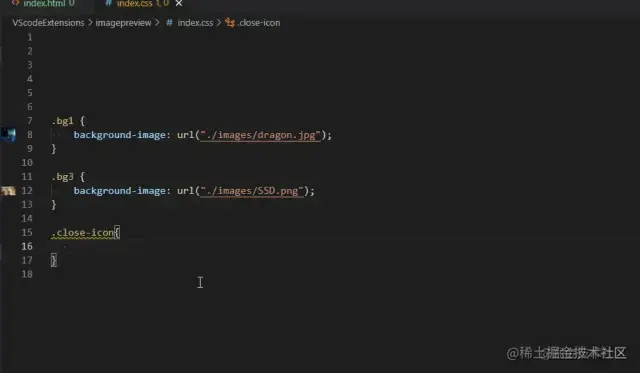Click the .bg1 selector text
Screen dimensions: 640x373
[63, 121]
